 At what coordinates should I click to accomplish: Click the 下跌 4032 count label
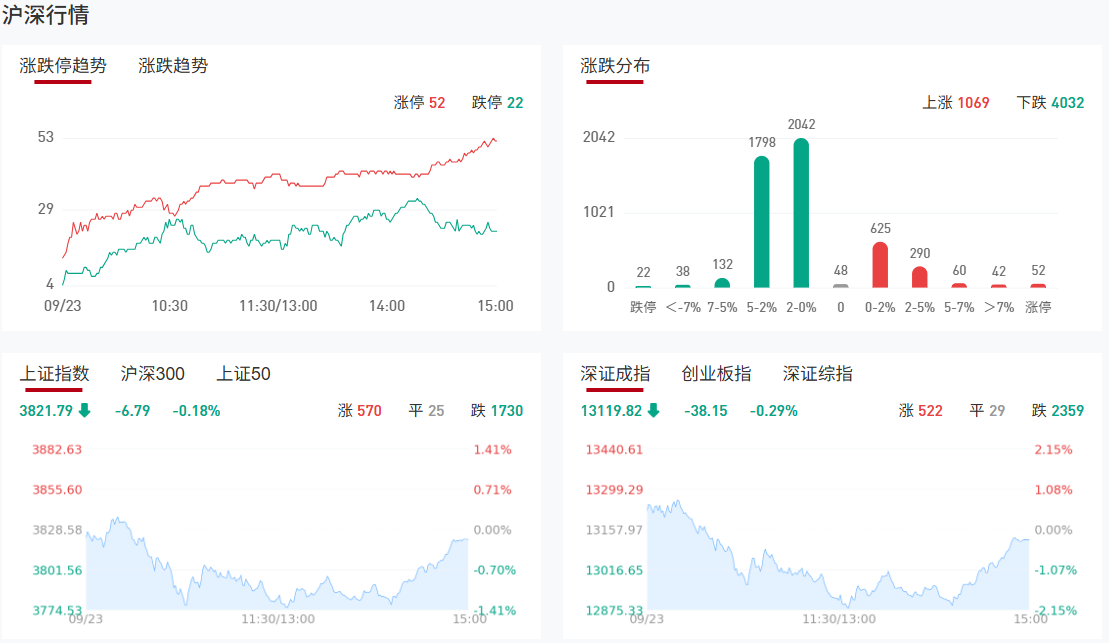(x=1050, y=102)
